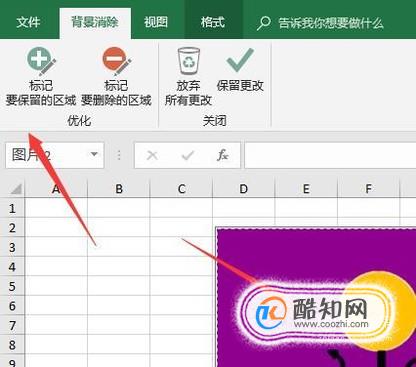The height and width of the screenshot is (367, 416).
Task: Open the 格式 ribbon tab
Action: [213, 22]
